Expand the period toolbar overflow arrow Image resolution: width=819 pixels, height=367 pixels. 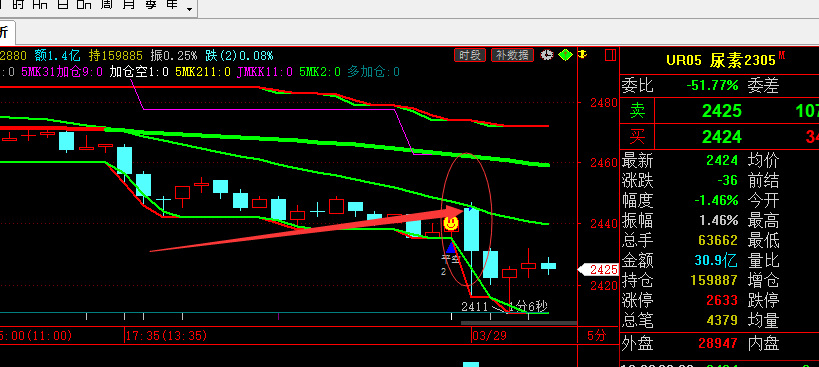(189, 9)
